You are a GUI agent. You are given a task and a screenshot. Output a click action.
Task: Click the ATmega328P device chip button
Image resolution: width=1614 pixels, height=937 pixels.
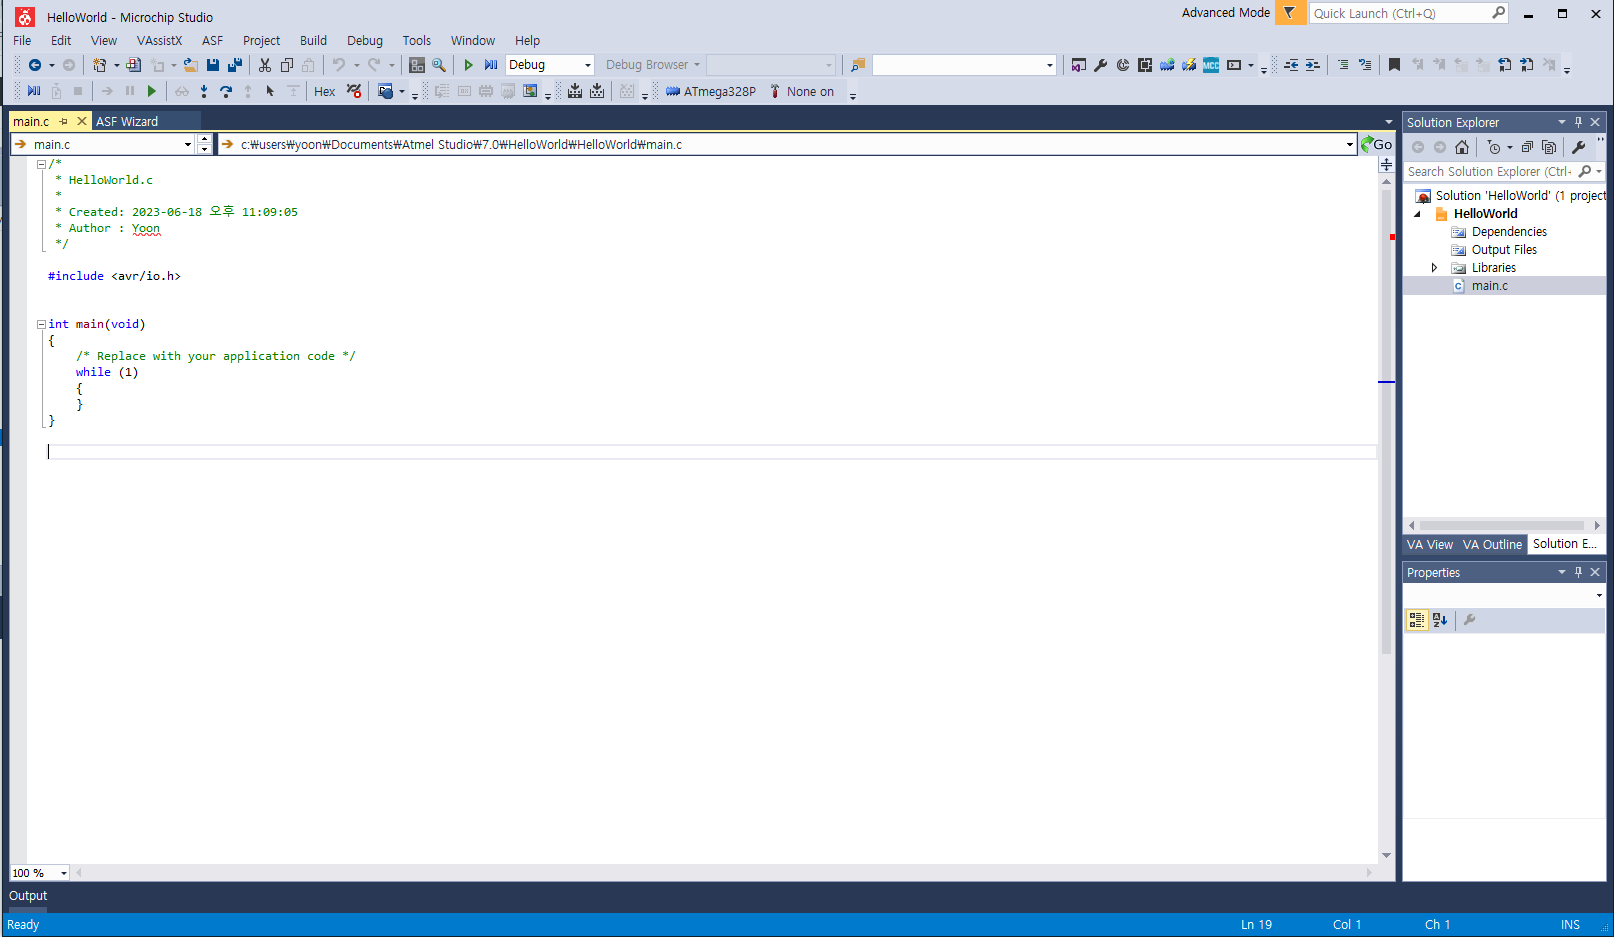[x=710, y=92]
